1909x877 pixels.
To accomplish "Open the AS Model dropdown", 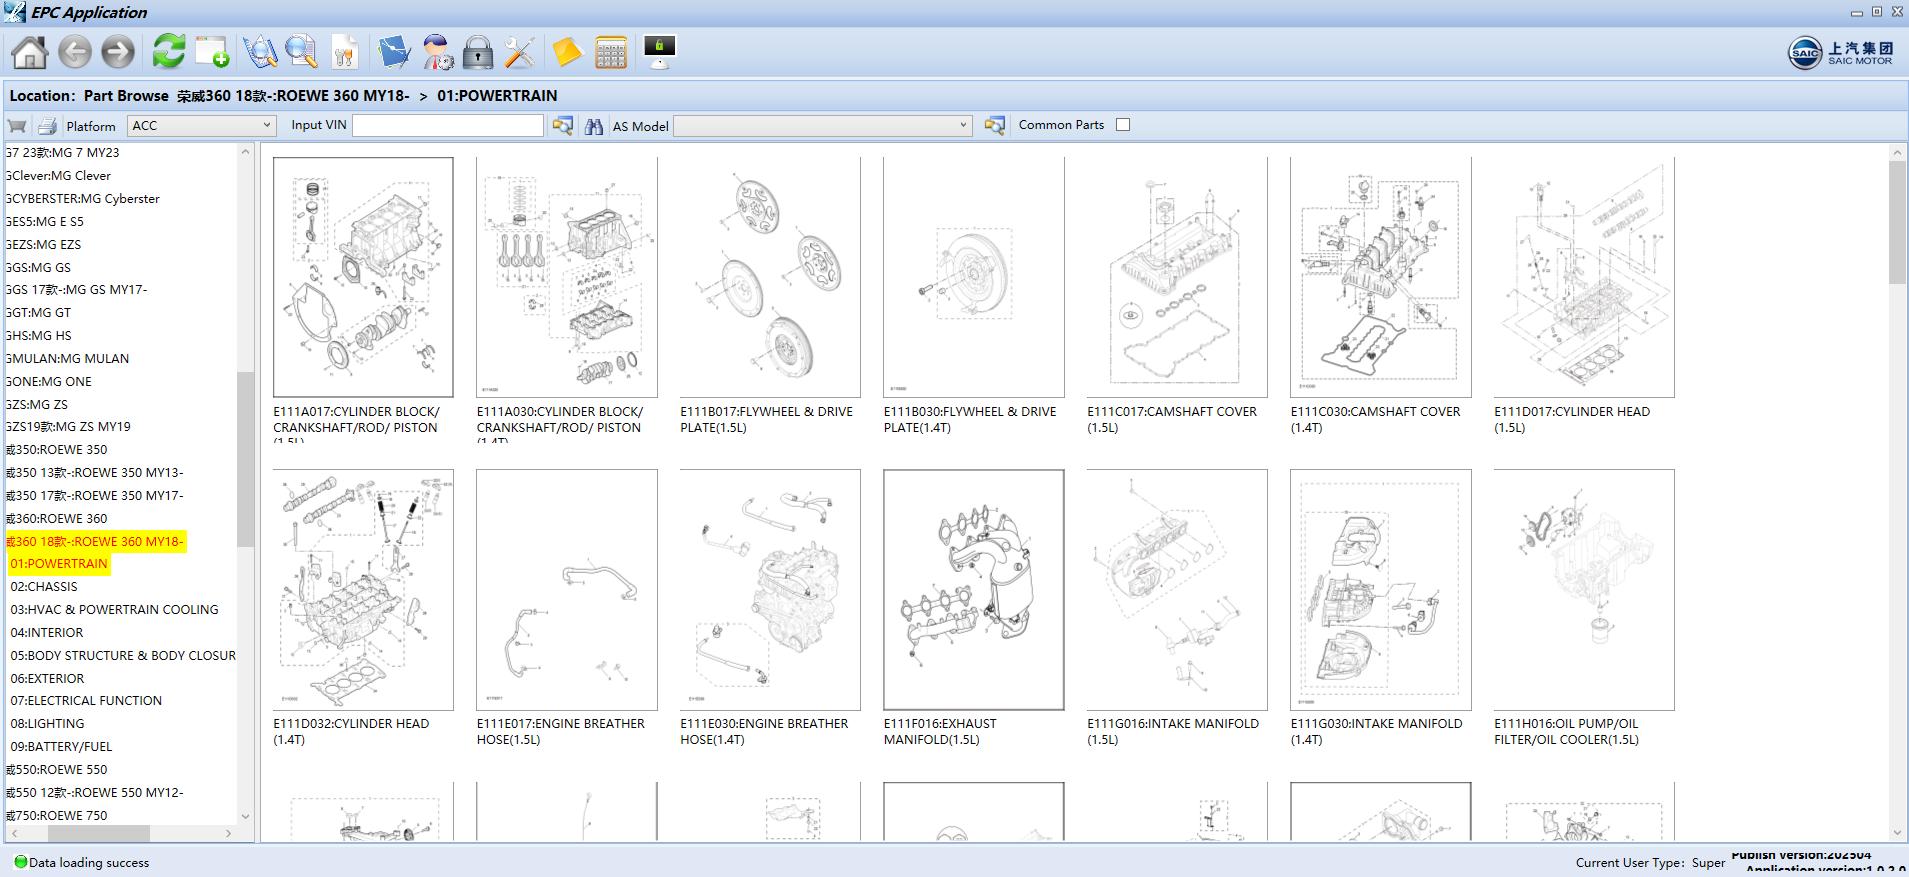I will (x=822, y=125).
